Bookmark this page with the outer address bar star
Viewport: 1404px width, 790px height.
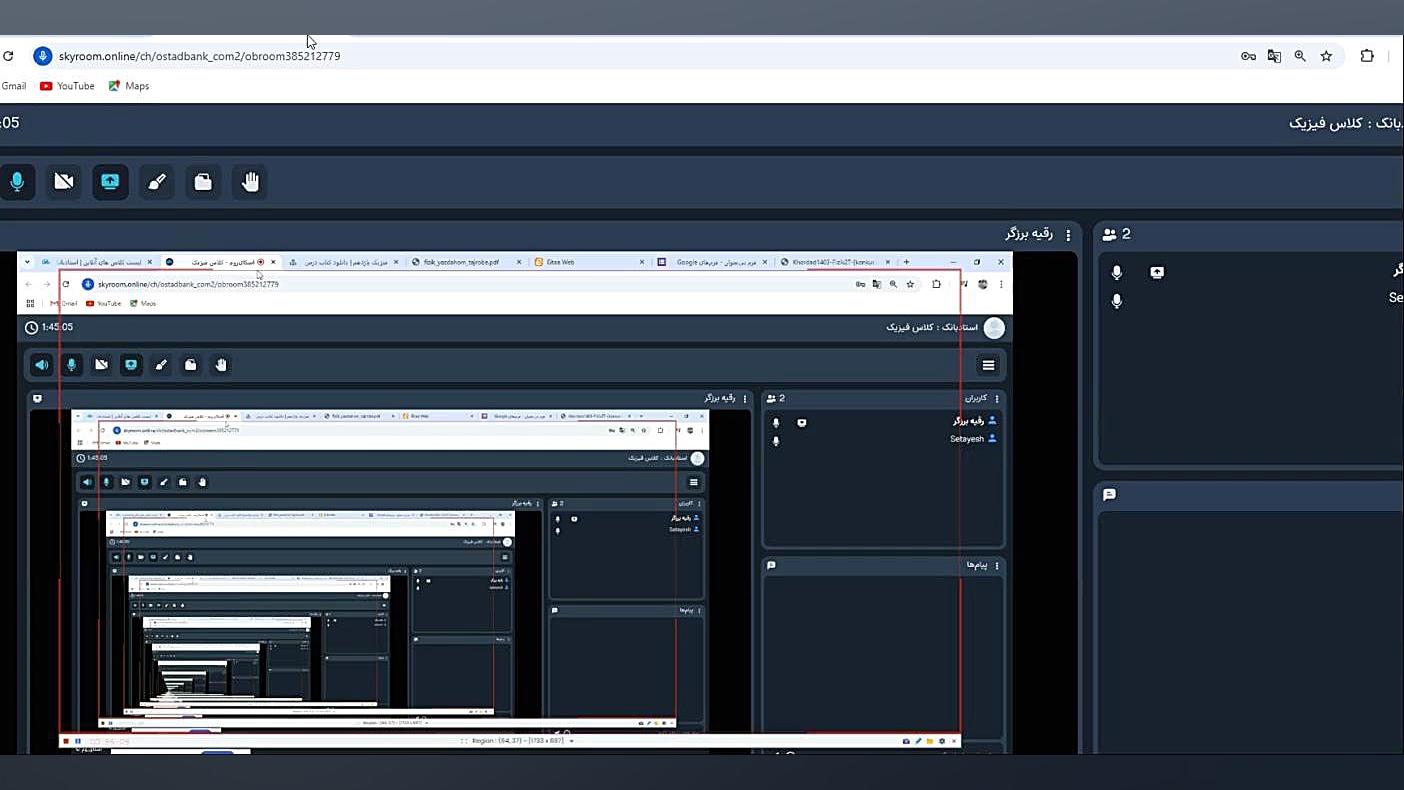pos(1326,56)
